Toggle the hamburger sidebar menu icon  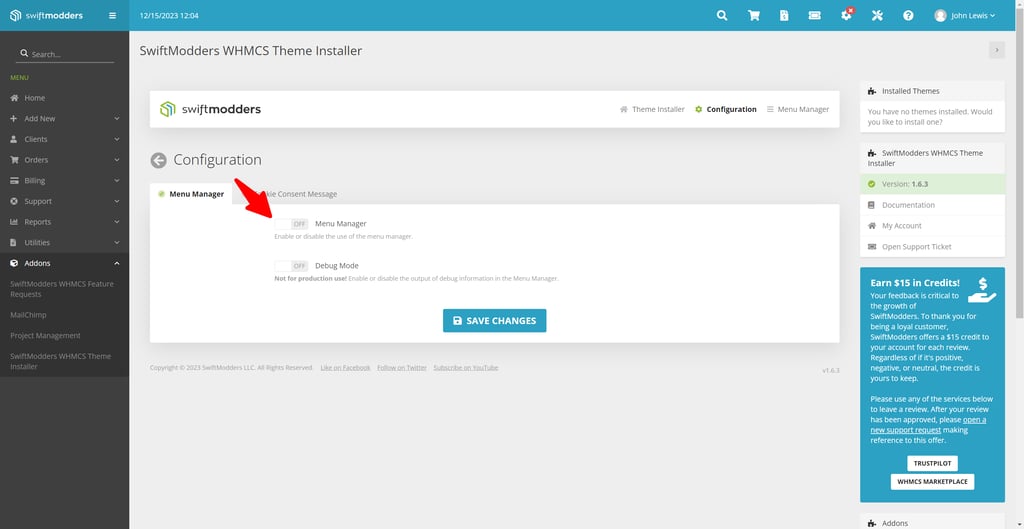click(x=112, y=16)
